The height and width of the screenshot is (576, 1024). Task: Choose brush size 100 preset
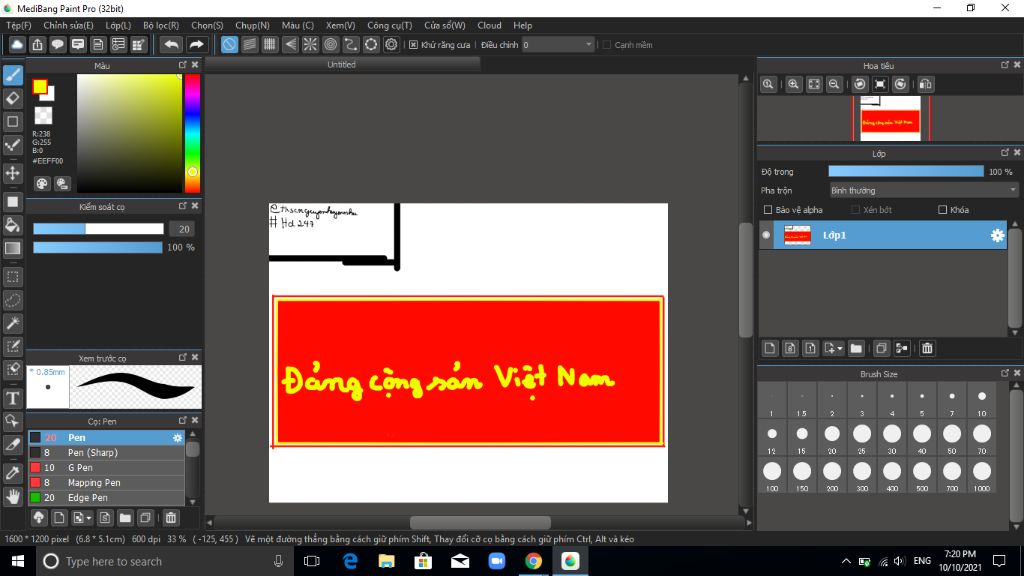click(x=772, y=475)
